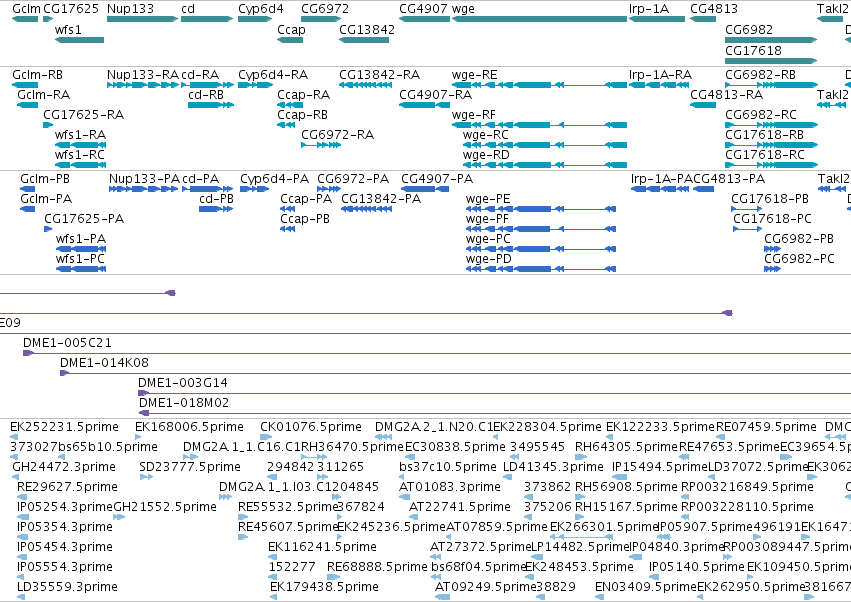Select the wge-RD transcript

point(545,165)
